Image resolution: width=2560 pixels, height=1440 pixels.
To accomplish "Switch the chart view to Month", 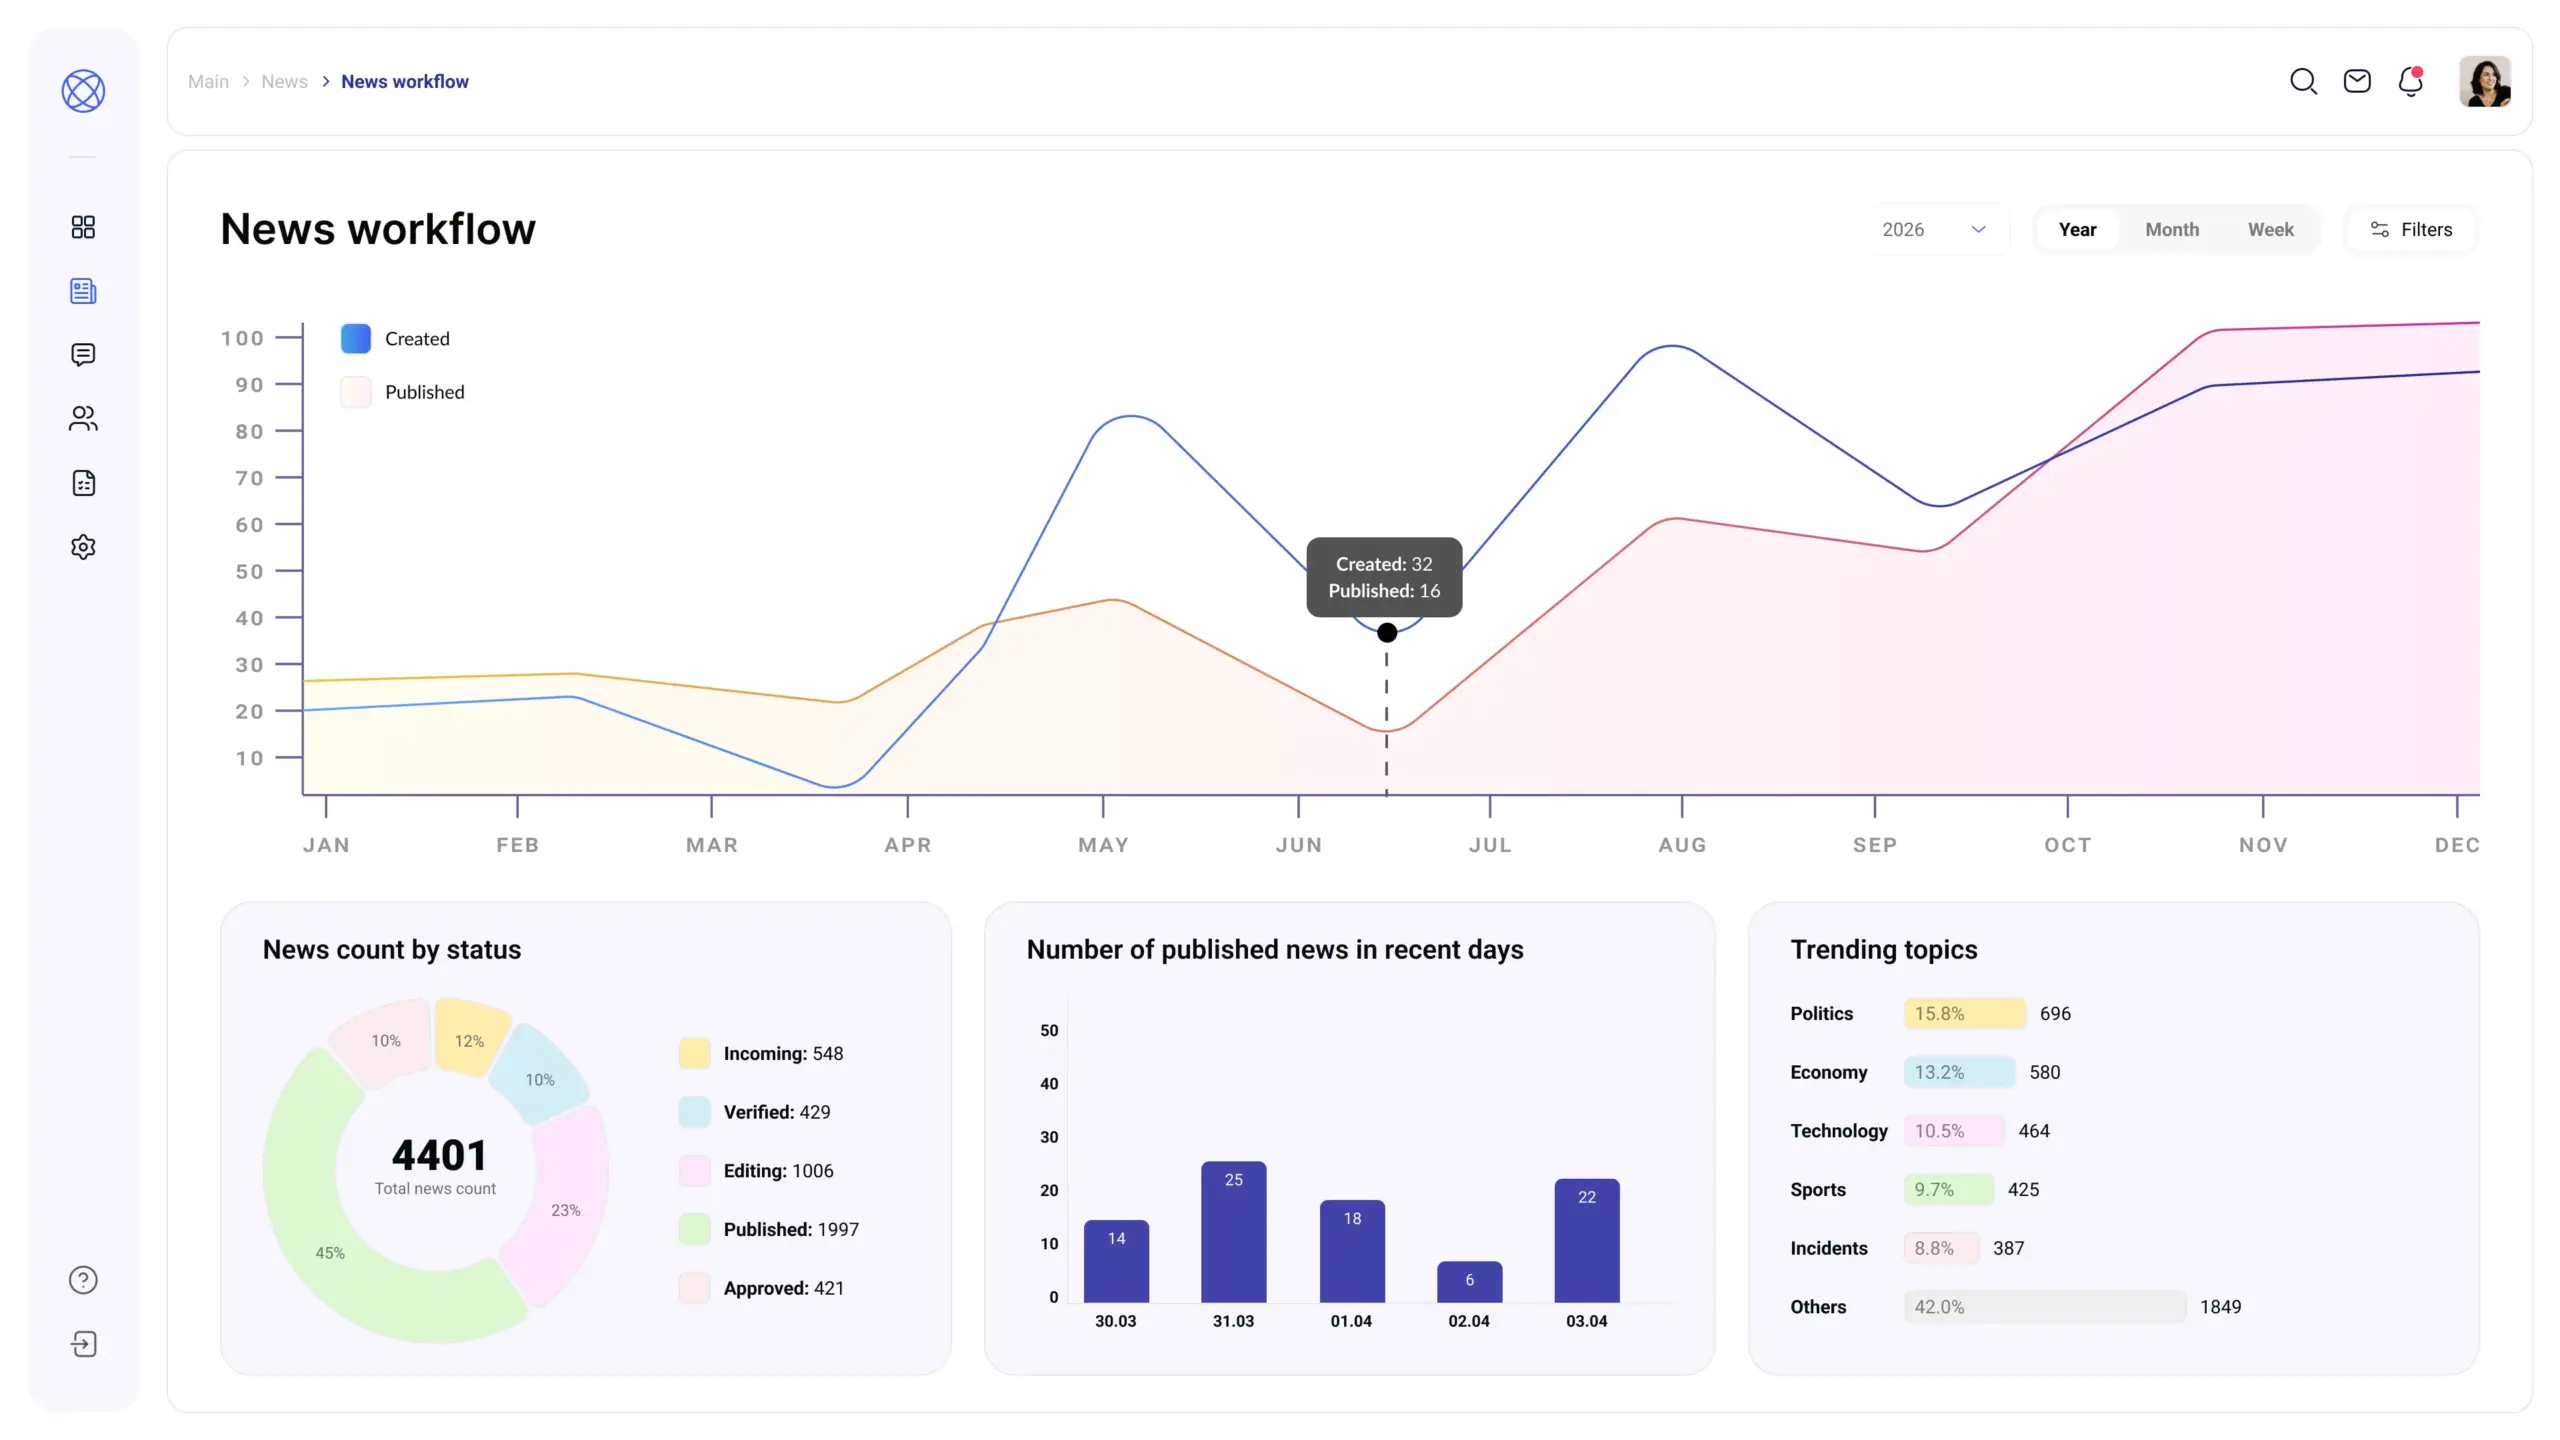I will click(2172, 229).
